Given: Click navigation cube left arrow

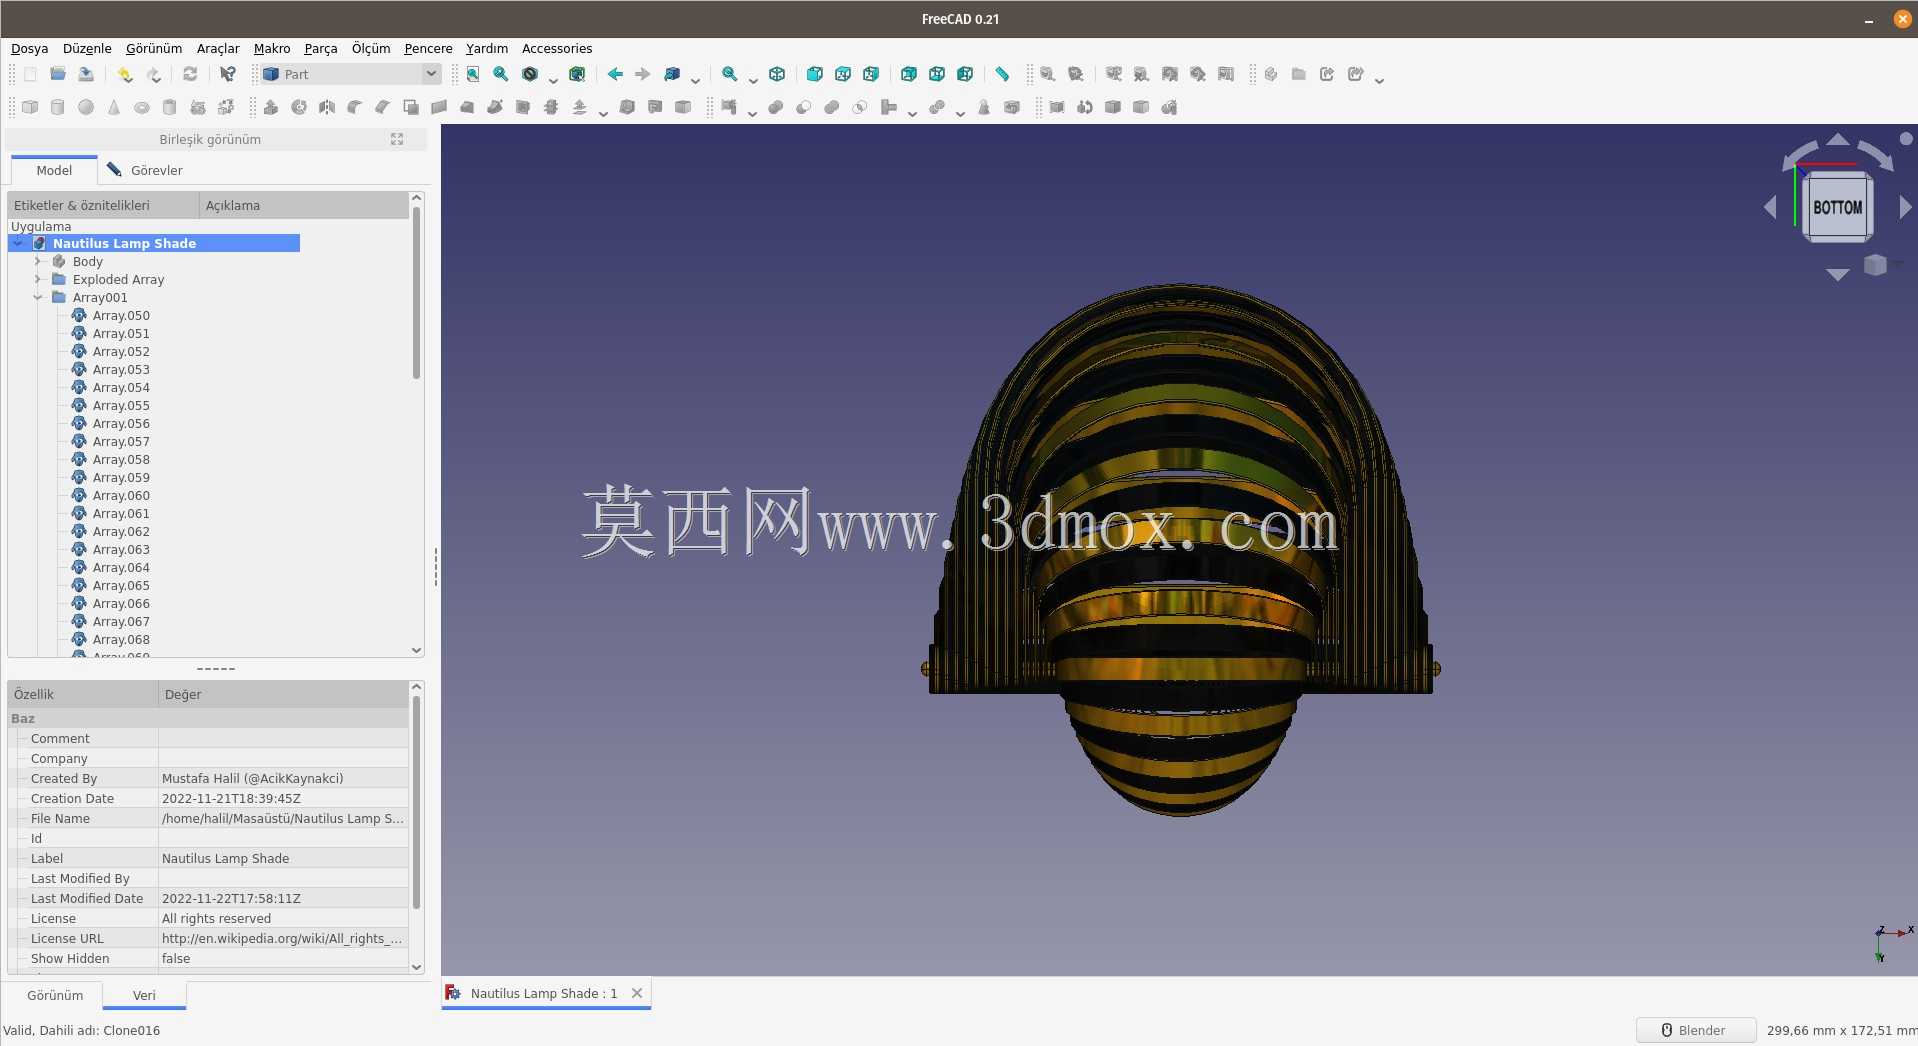Looking at the screenshot, I should coord(1770,207).
